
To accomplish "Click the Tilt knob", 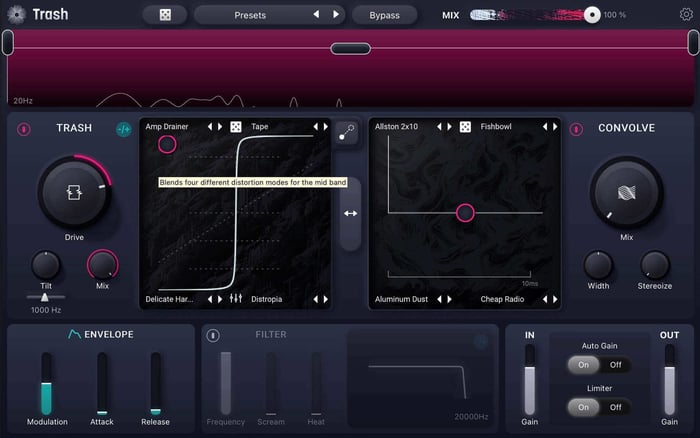I will (x=46, y=265).
